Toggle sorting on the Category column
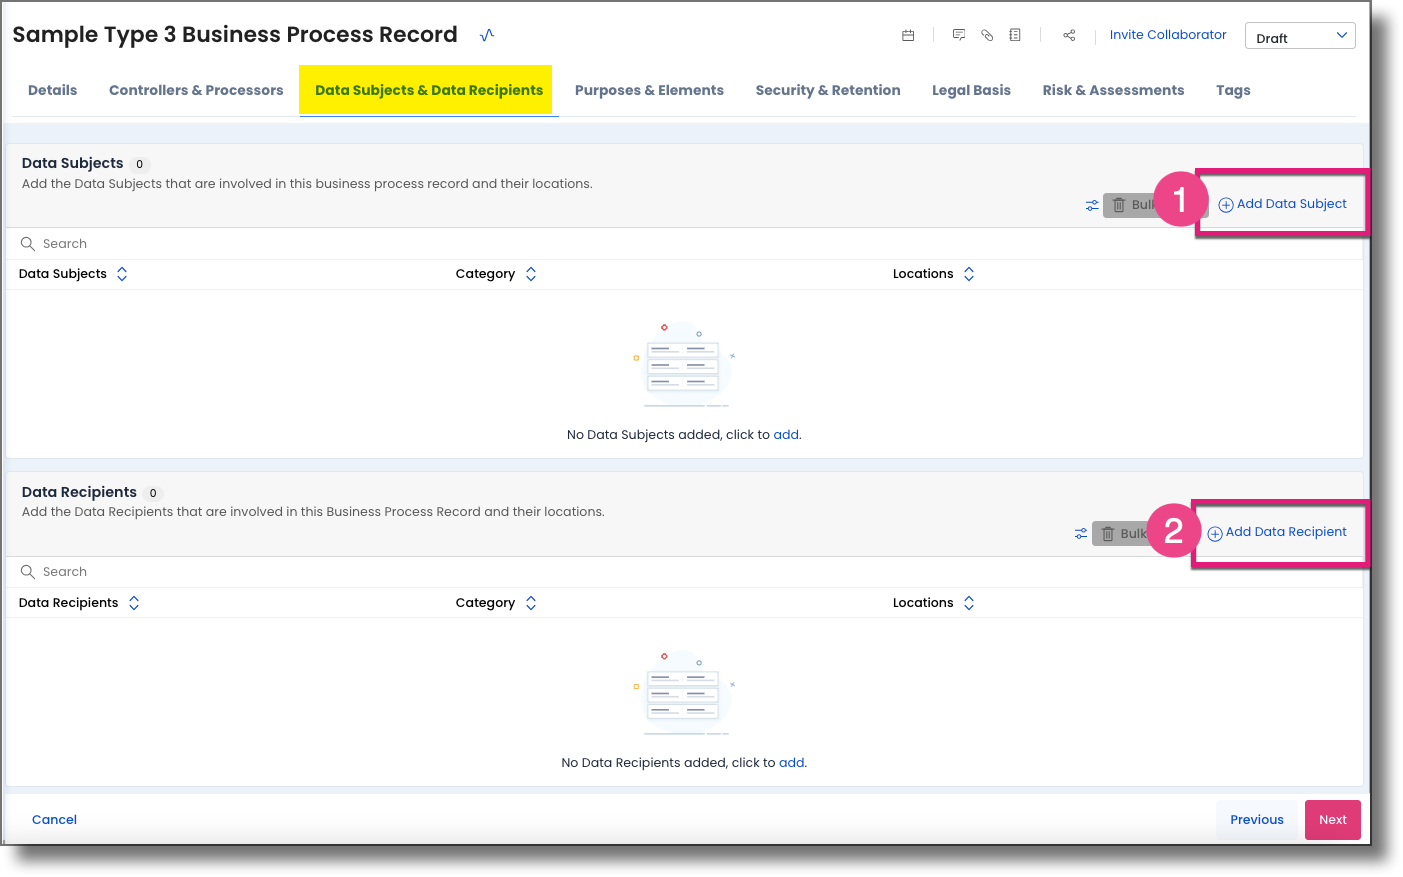The height and width of the screenshot is (877, 1403). click(x=530, y=273)
